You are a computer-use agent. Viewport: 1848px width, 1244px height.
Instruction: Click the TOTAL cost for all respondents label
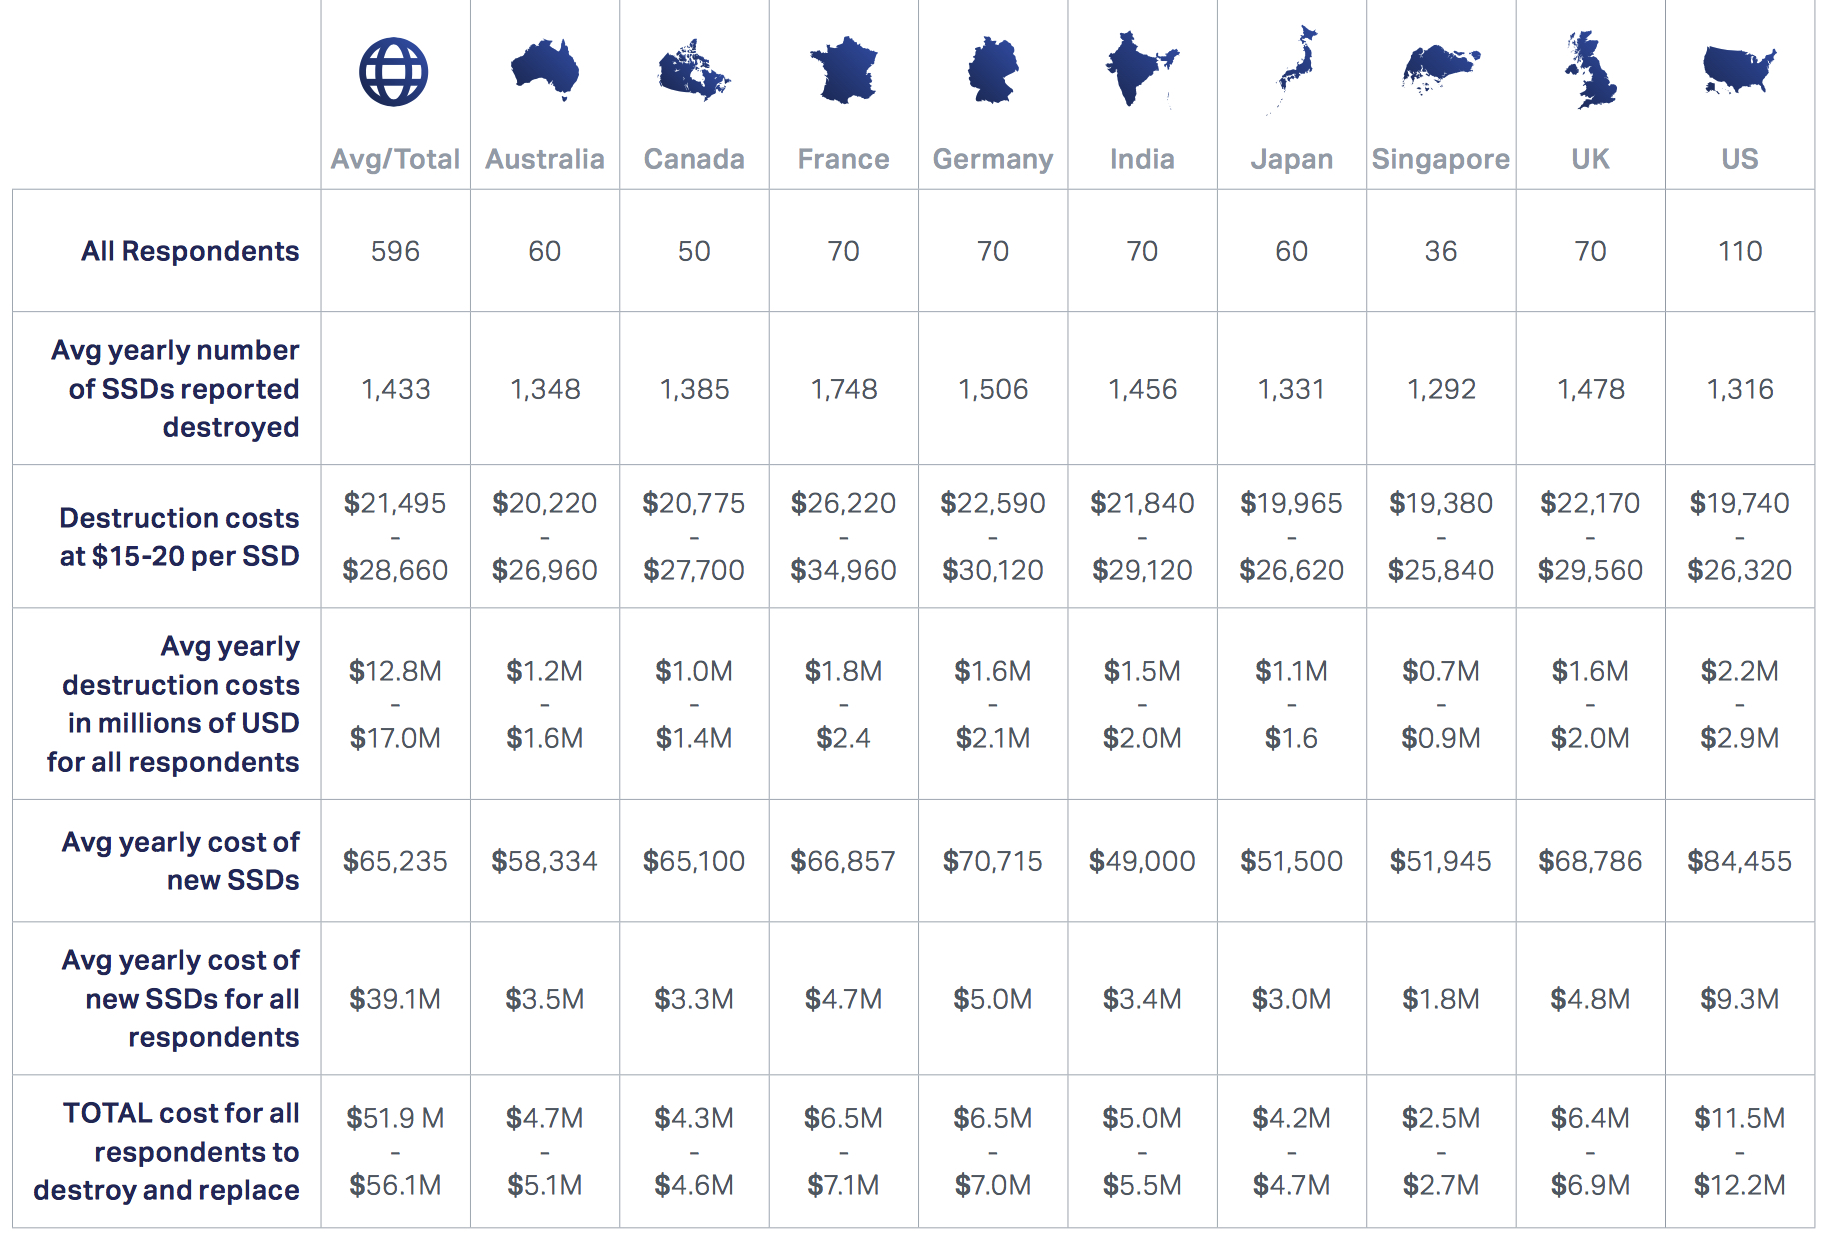pyautogui.click(x=166, y=1152)
